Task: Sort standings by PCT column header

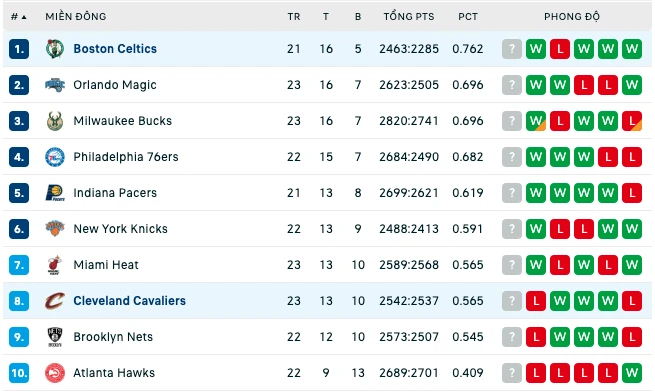Action: [467, 17]
